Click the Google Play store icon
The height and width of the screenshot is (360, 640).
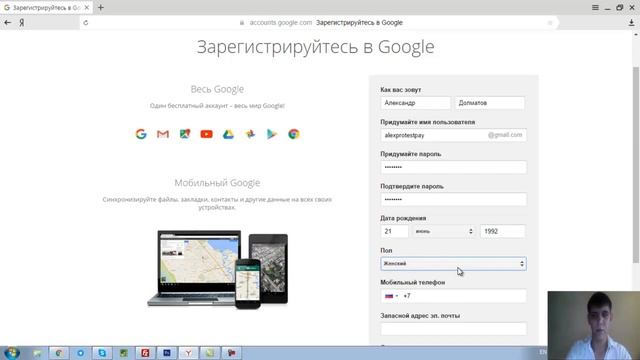coord(272,134)
